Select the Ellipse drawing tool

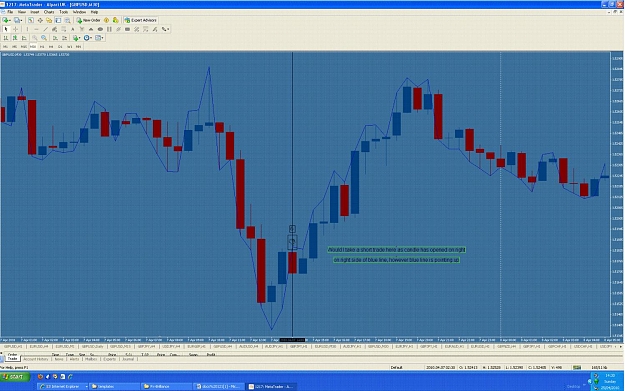100,29
